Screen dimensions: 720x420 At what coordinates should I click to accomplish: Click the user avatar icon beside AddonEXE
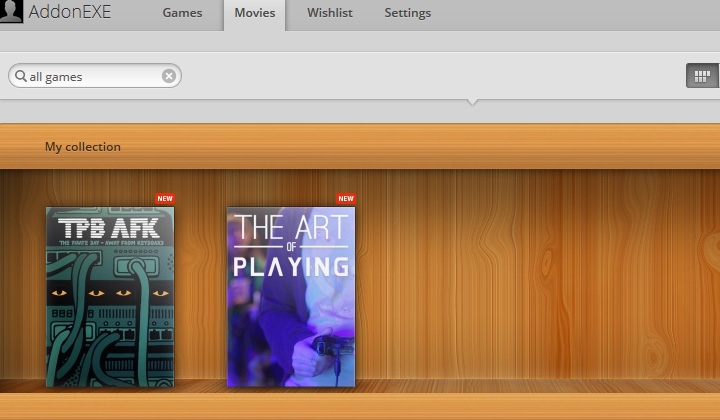(11, 12)
